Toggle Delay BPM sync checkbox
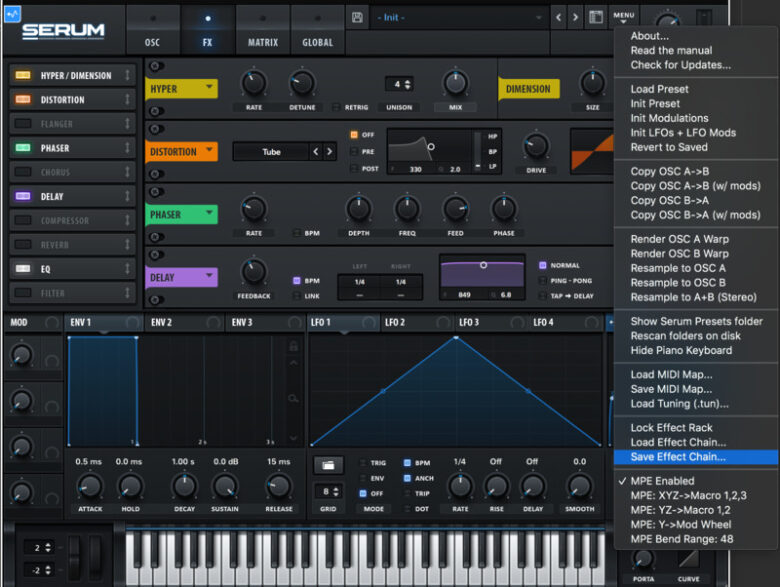Image resolution: width=780 pixels, height=587 pixels. [x=296, y=281]
